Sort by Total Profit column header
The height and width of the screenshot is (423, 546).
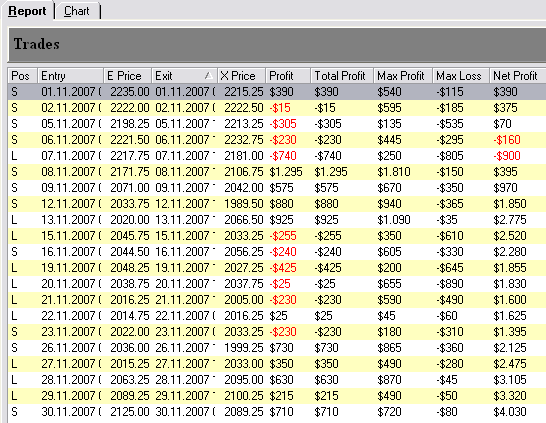click(x=342, y=76)
